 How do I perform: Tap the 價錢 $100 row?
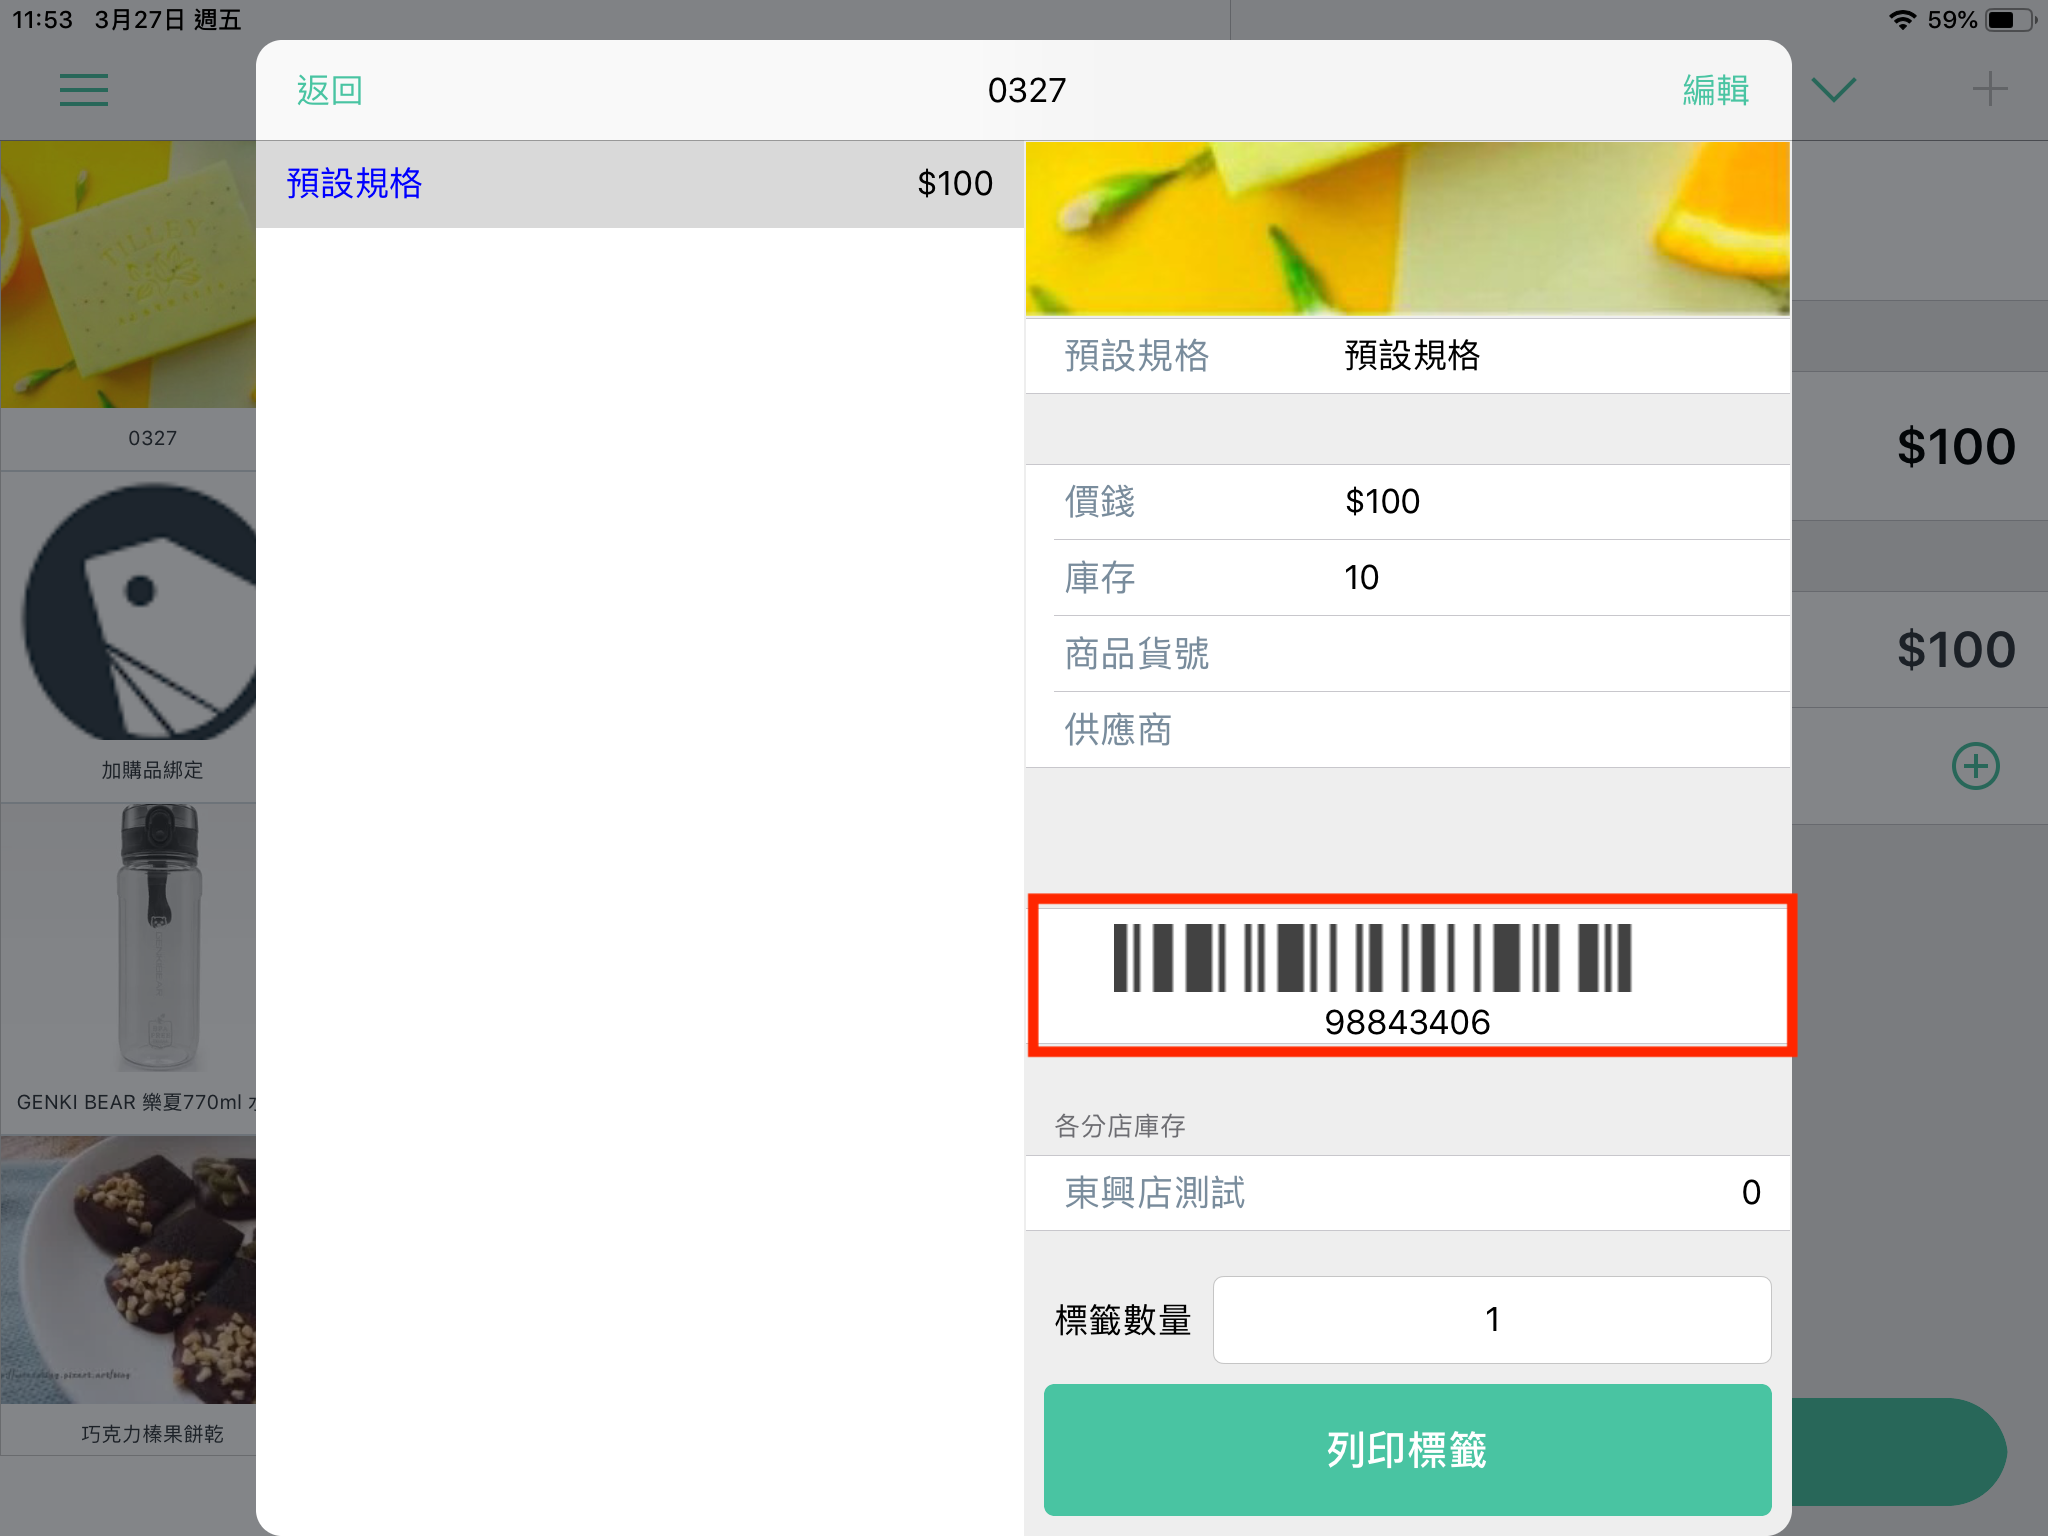pos(1407,502)
